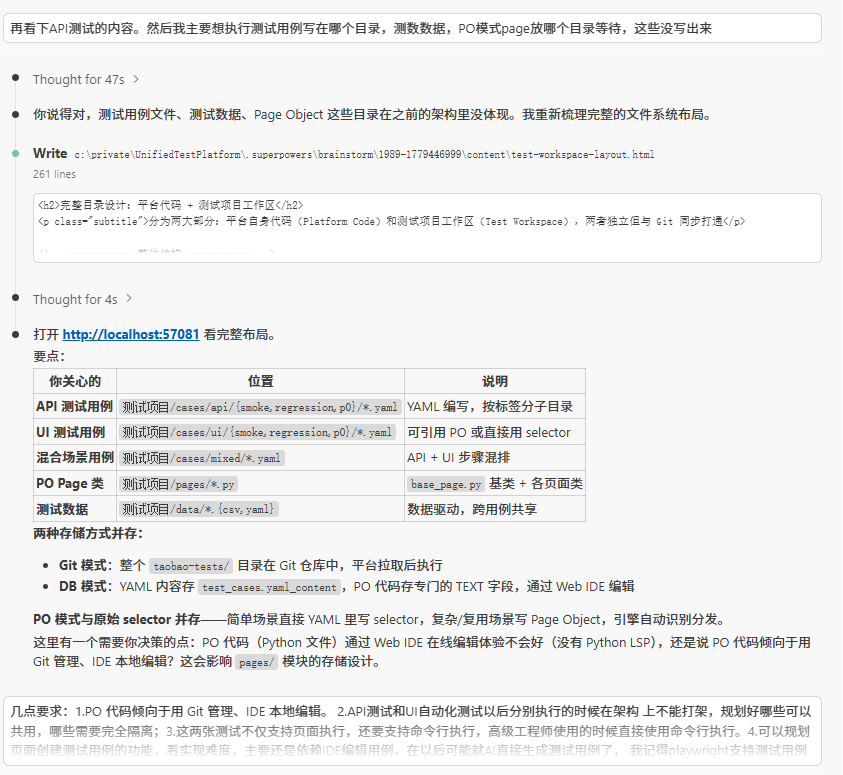
Task: Click the '你关心的' table header
Action: pos(75,382)
